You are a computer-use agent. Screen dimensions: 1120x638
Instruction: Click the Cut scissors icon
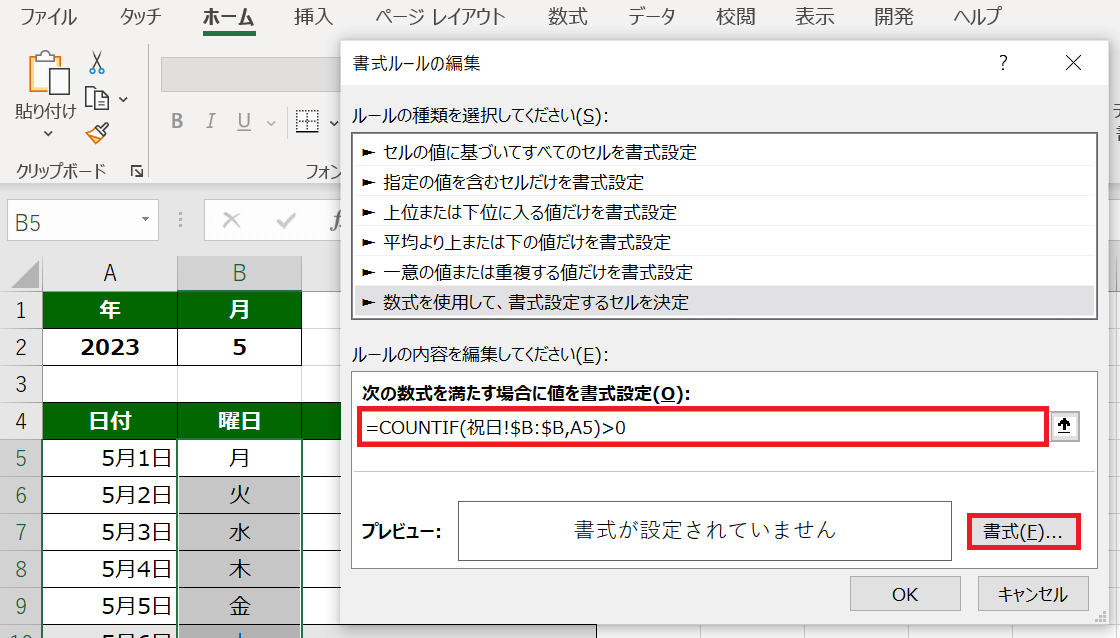(97, 63)
